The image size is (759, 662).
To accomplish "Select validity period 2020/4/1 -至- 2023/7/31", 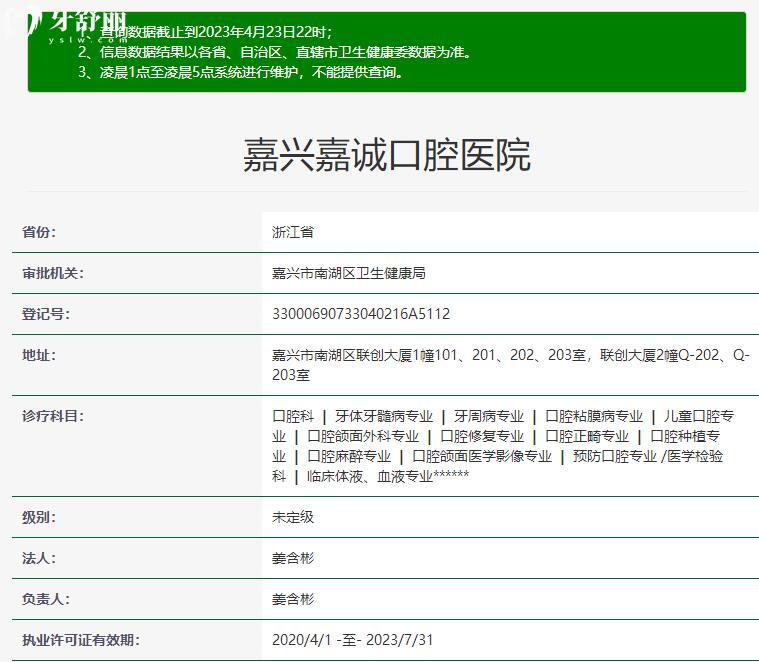I will [352, 640].
